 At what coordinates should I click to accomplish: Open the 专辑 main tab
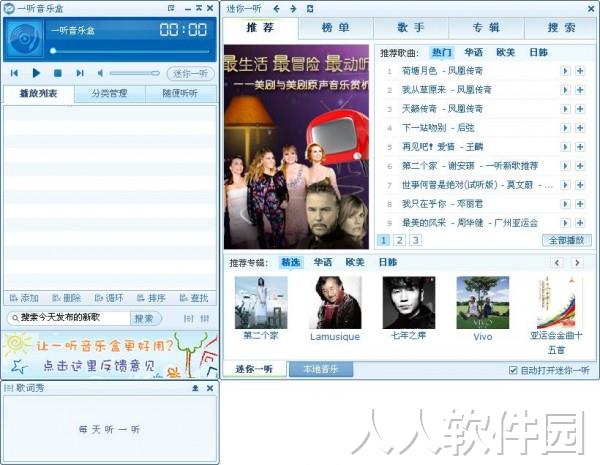[x=486, y=28]
